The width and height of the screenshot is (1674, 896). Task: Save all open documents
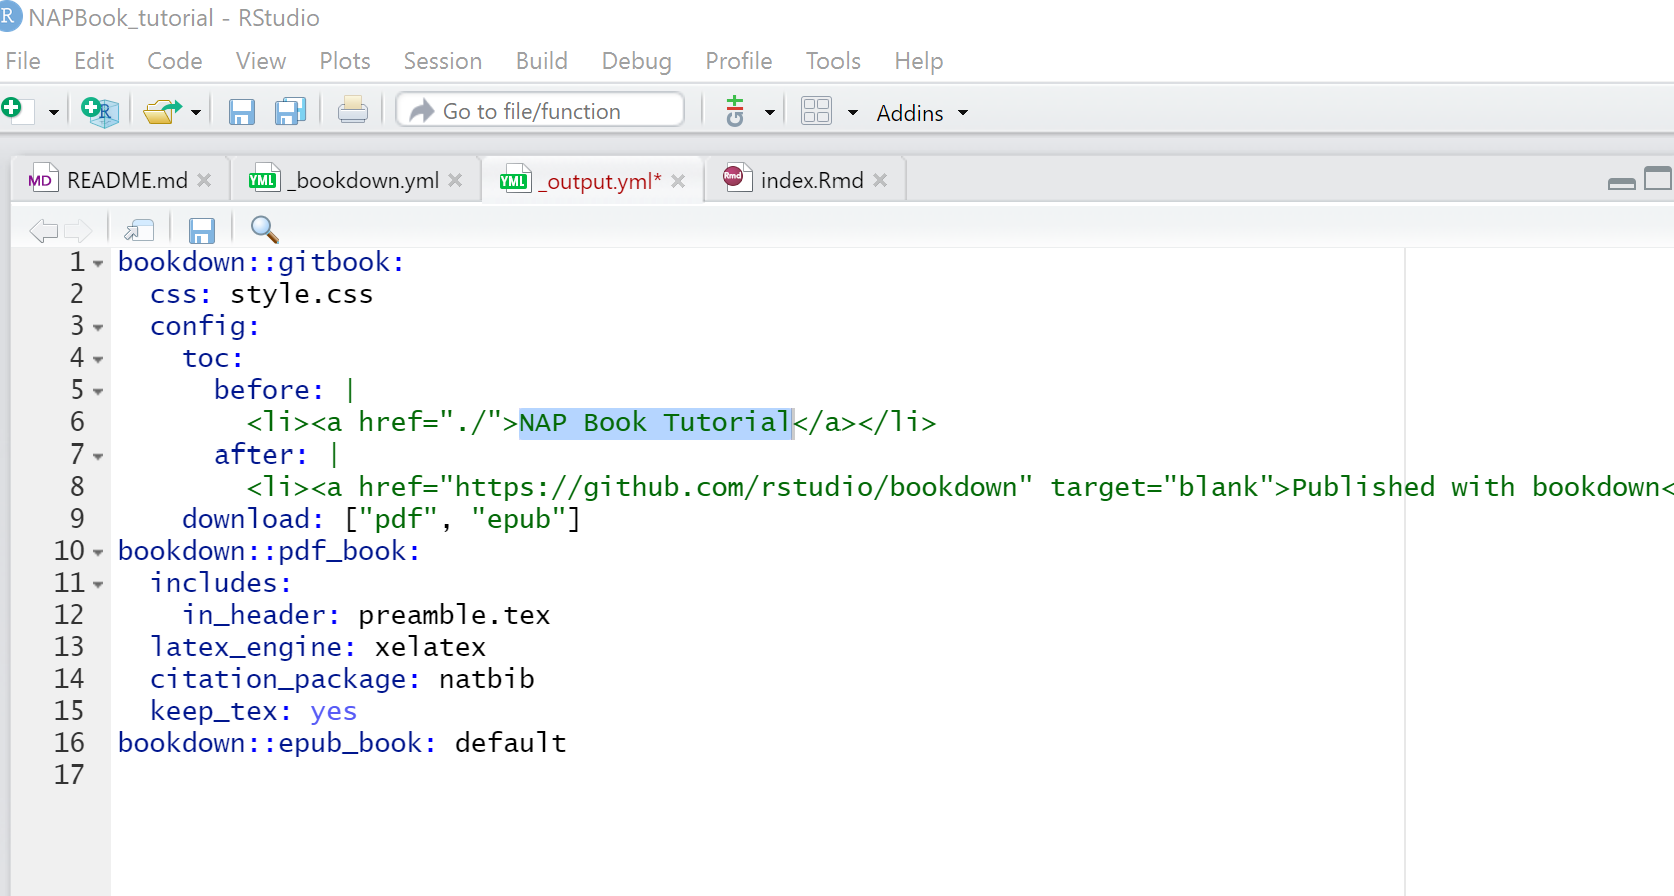point(291,111)
